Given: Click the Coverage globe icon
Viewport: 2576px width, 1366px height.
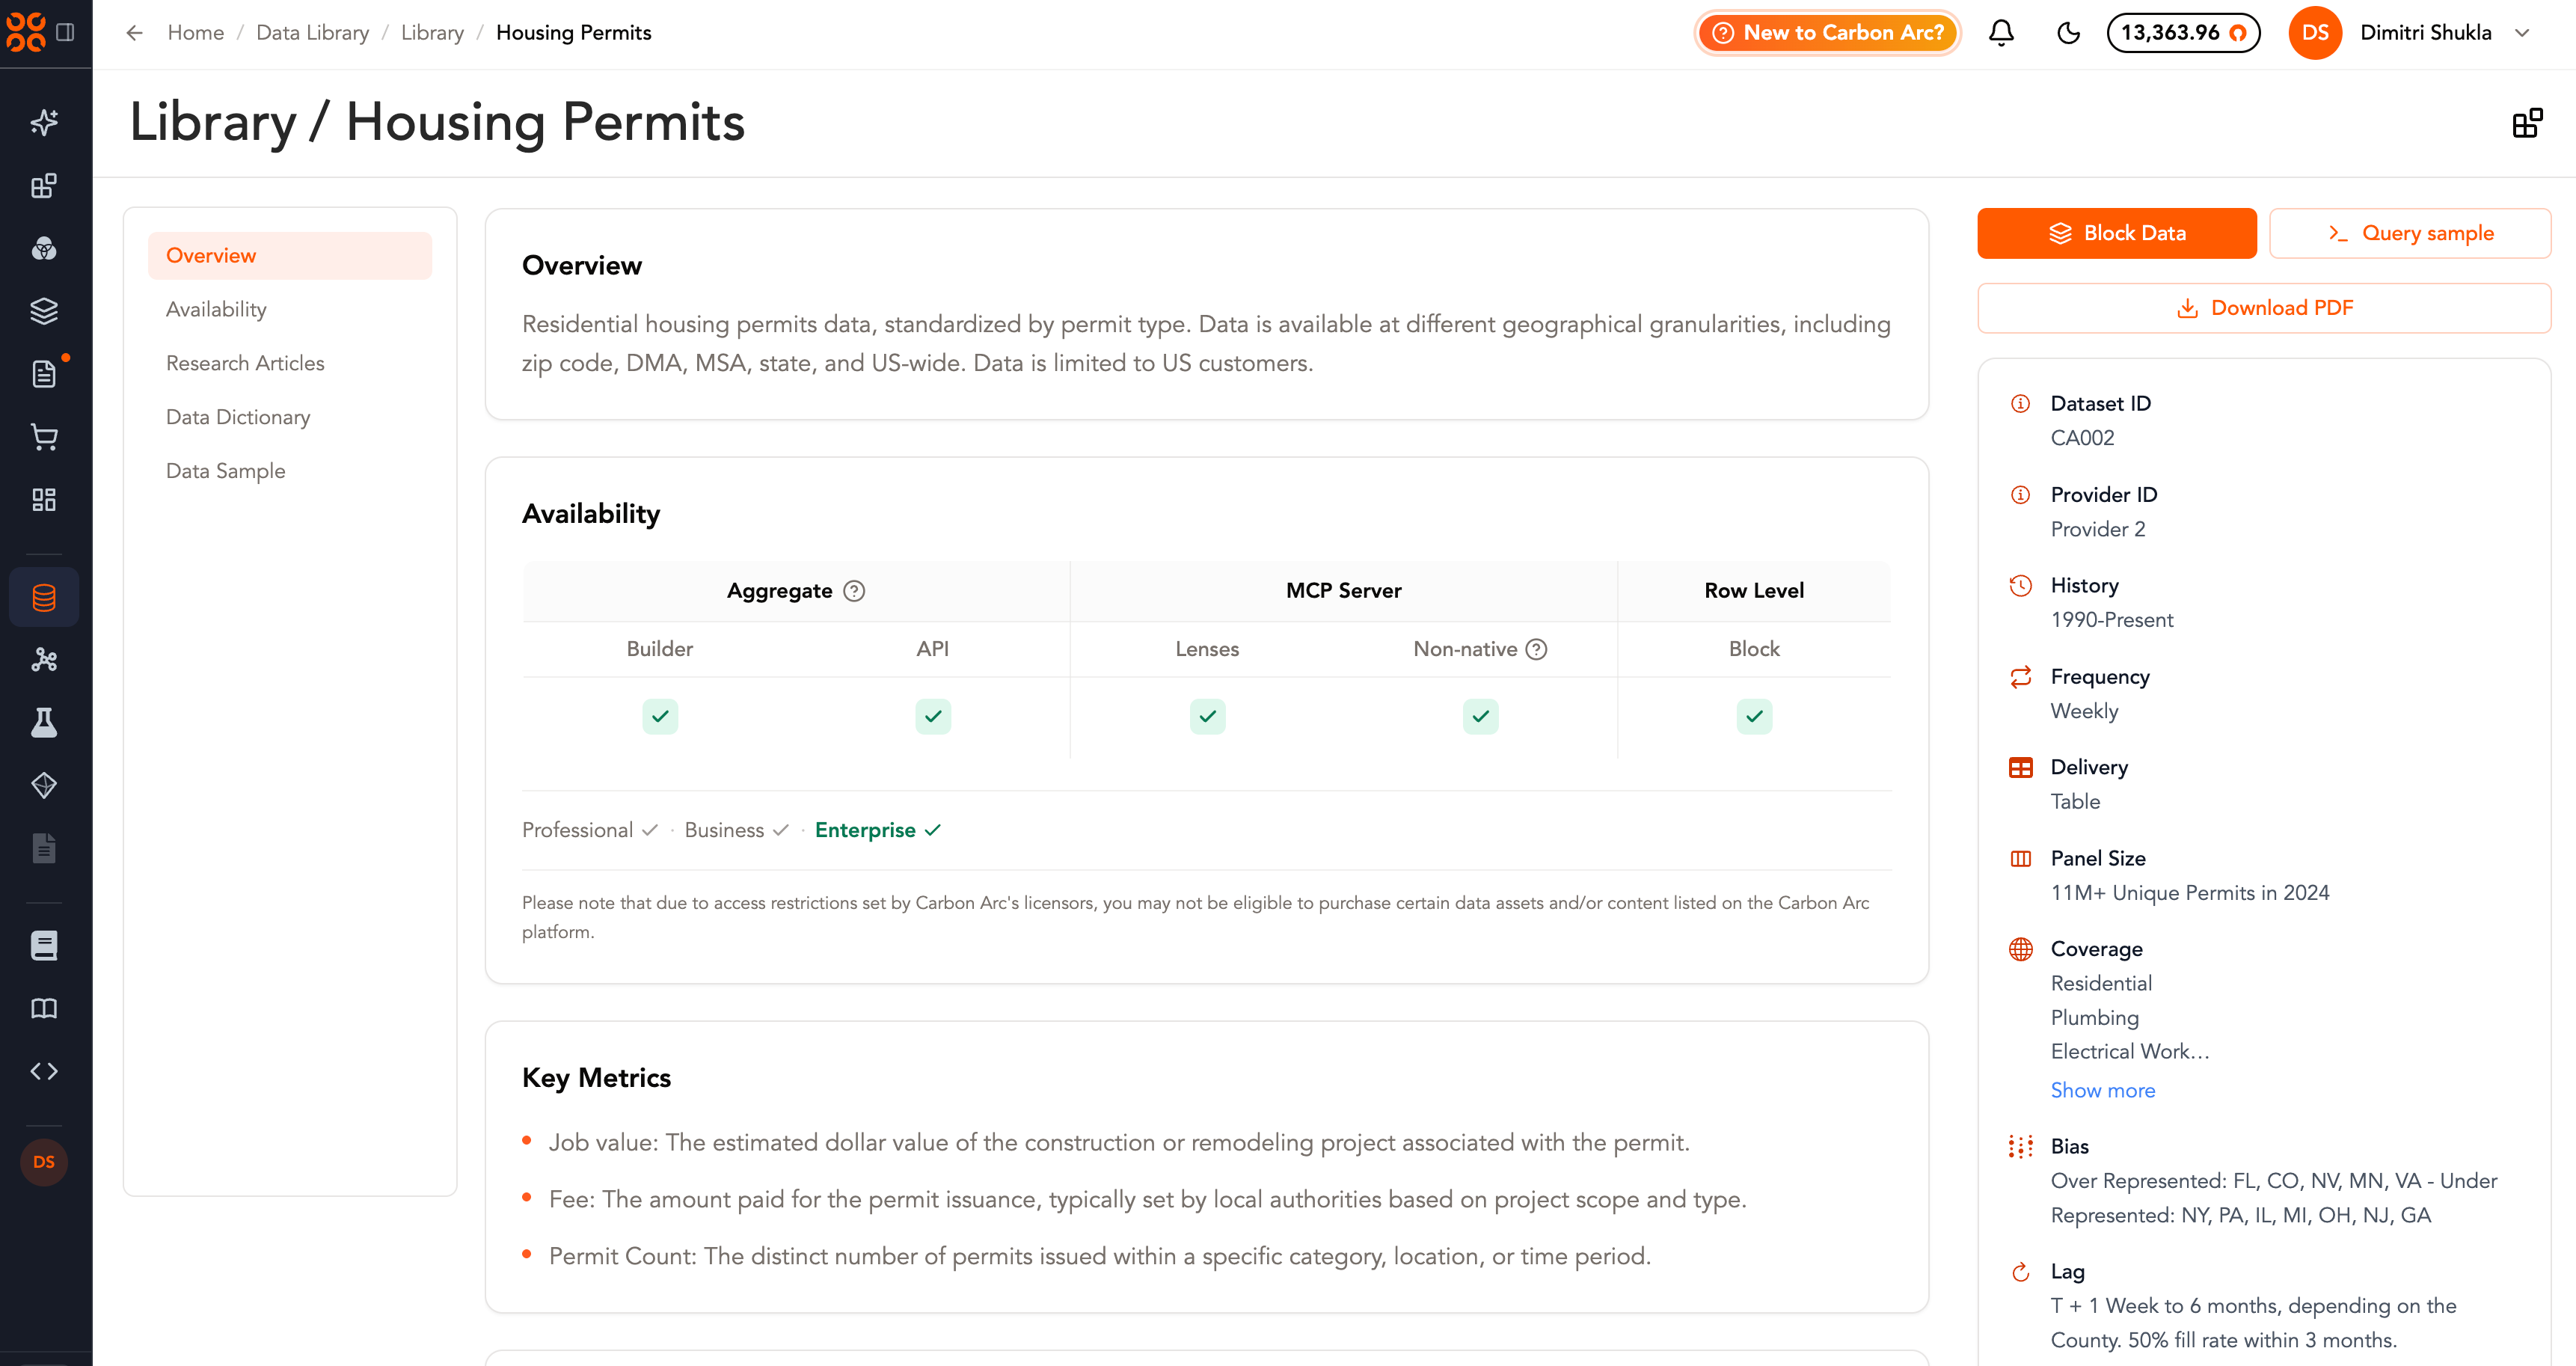Looking at the screenshot, I should pos(2021,949).
